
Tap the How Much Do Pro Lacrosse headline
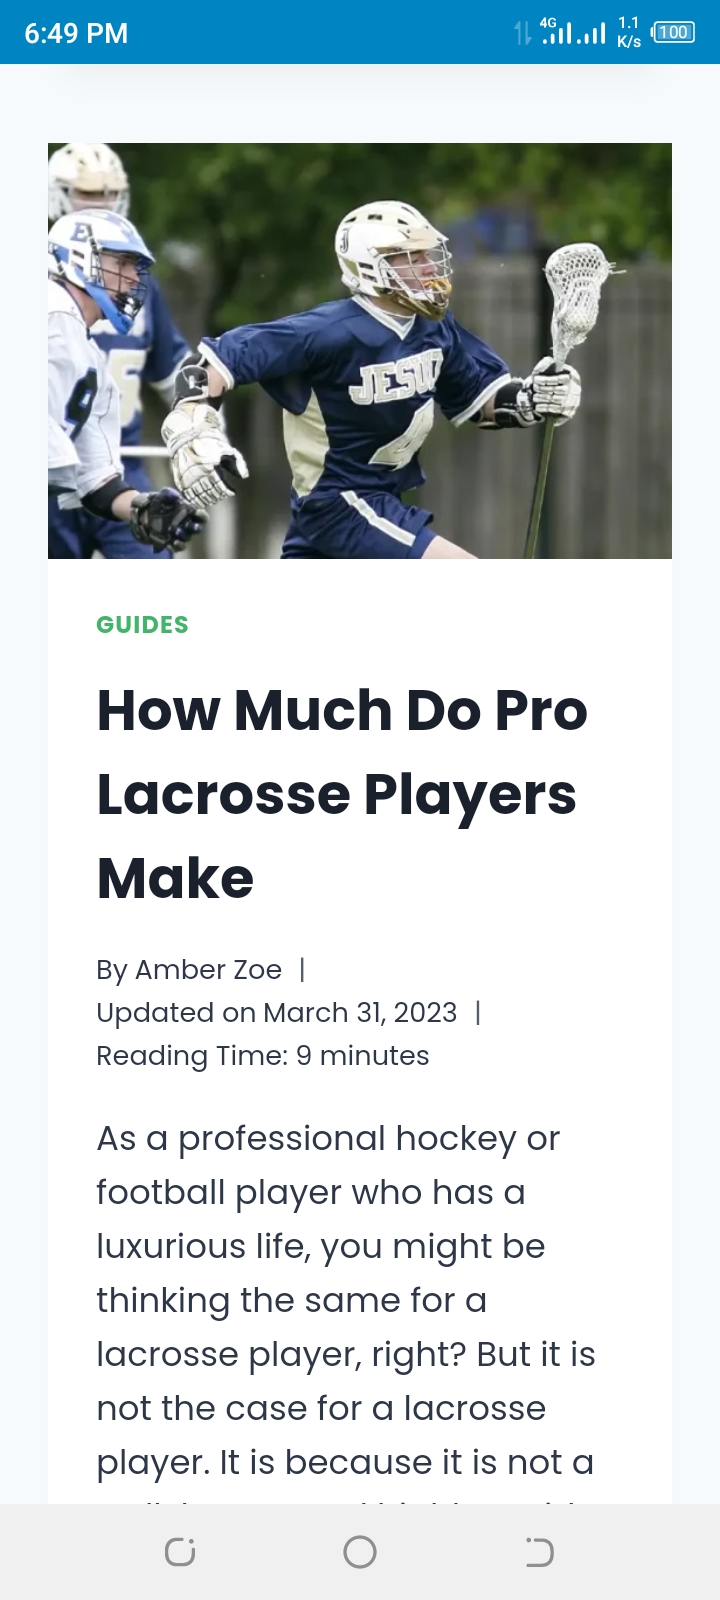tap(342, 794)
